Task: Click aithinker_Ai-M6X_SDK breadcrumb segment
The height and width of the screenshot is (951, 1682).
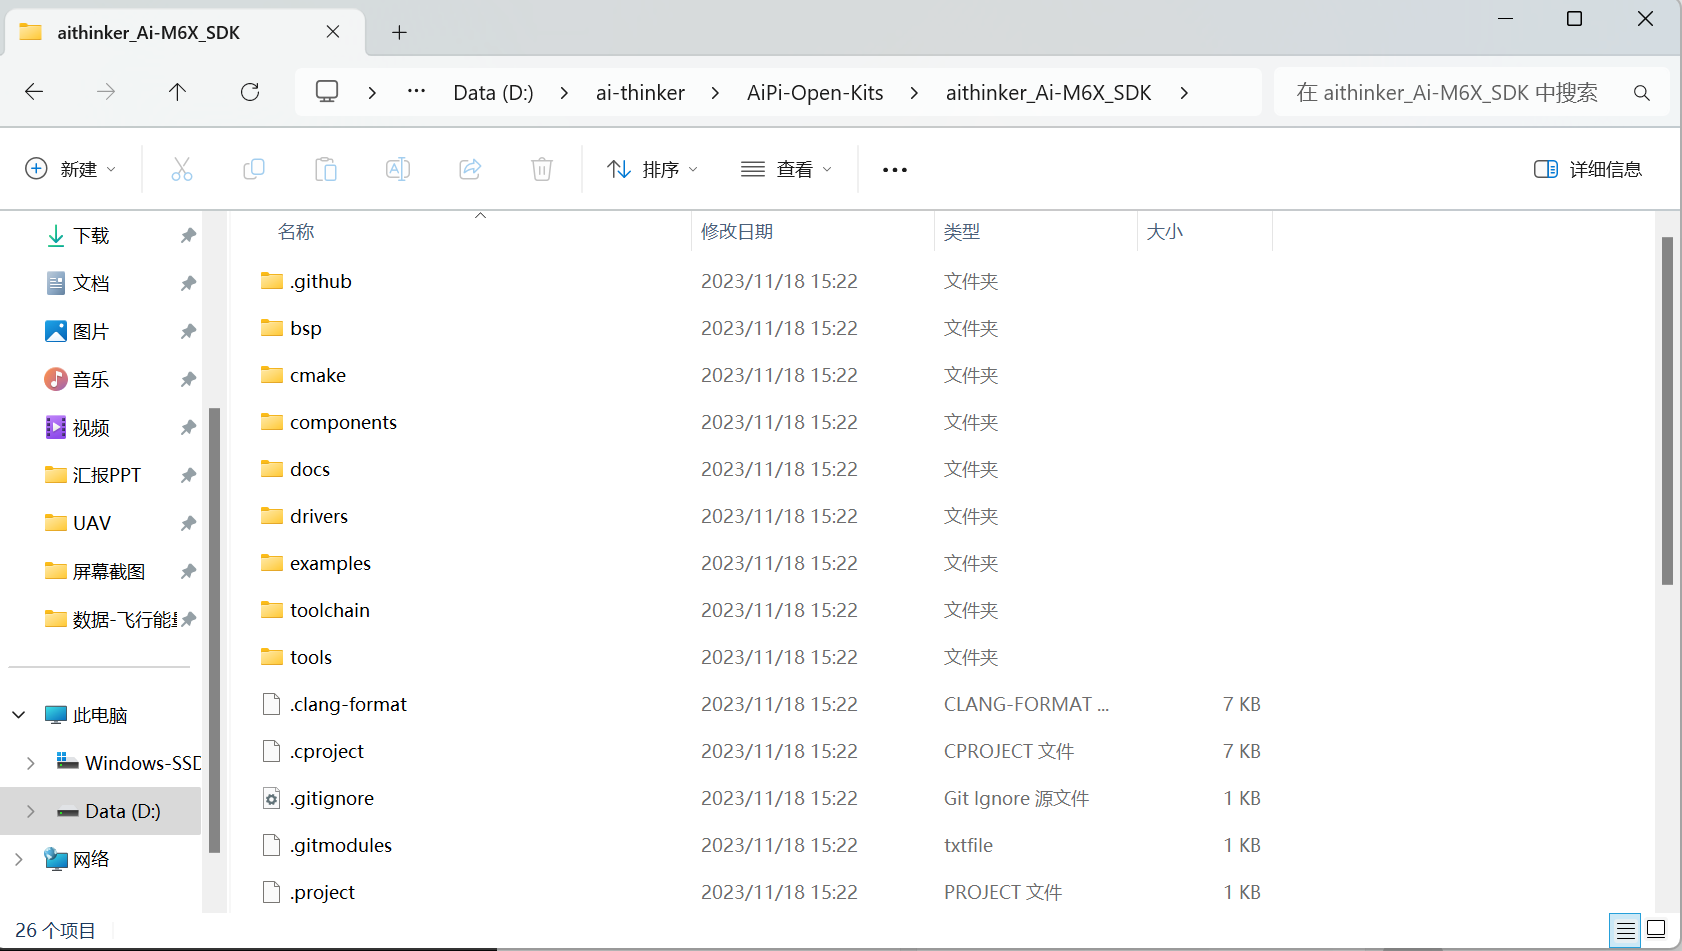Action: 1048,93
